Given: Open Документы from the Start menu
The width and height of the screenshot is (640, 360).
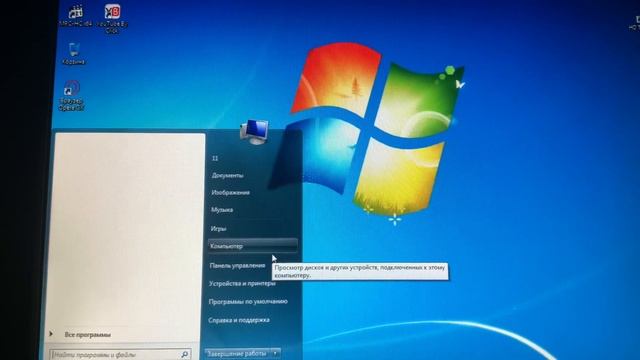Looking at the screenshot, I should [227, 176].
